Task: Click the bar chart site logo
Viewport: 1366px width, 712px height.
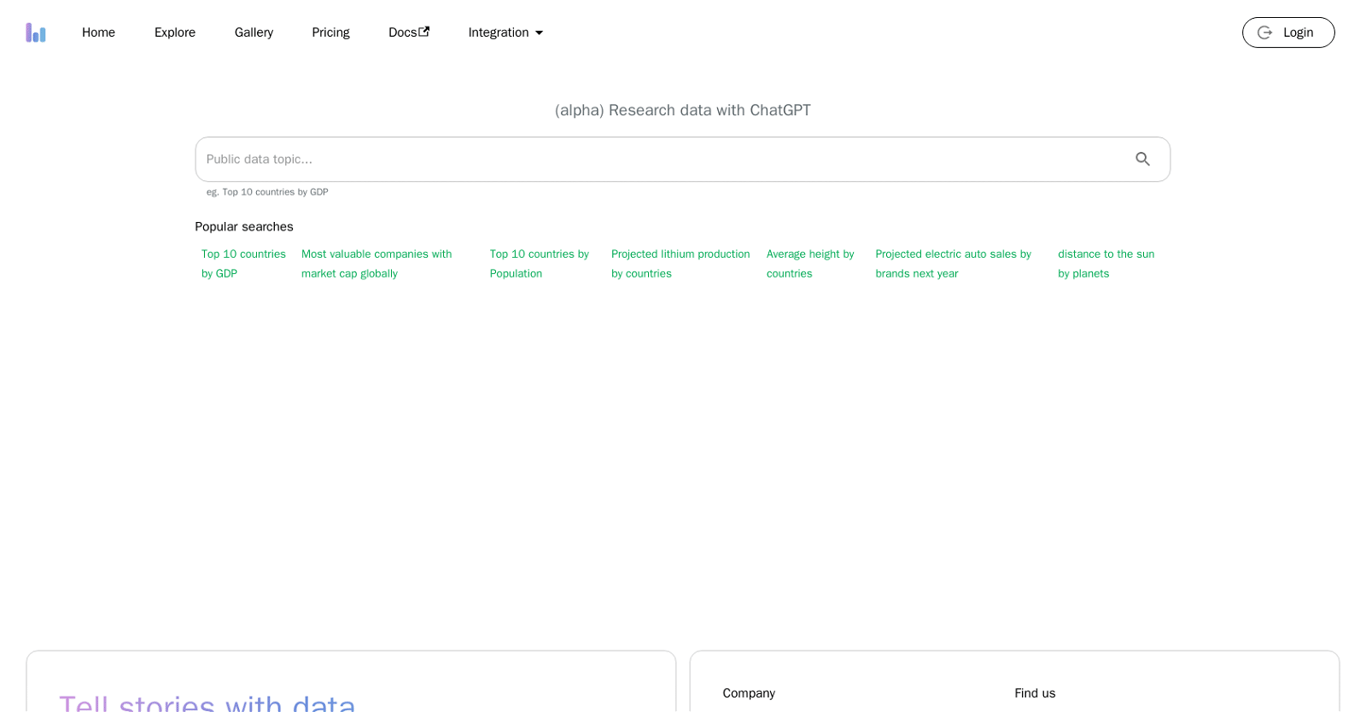Action: point(36,32)
